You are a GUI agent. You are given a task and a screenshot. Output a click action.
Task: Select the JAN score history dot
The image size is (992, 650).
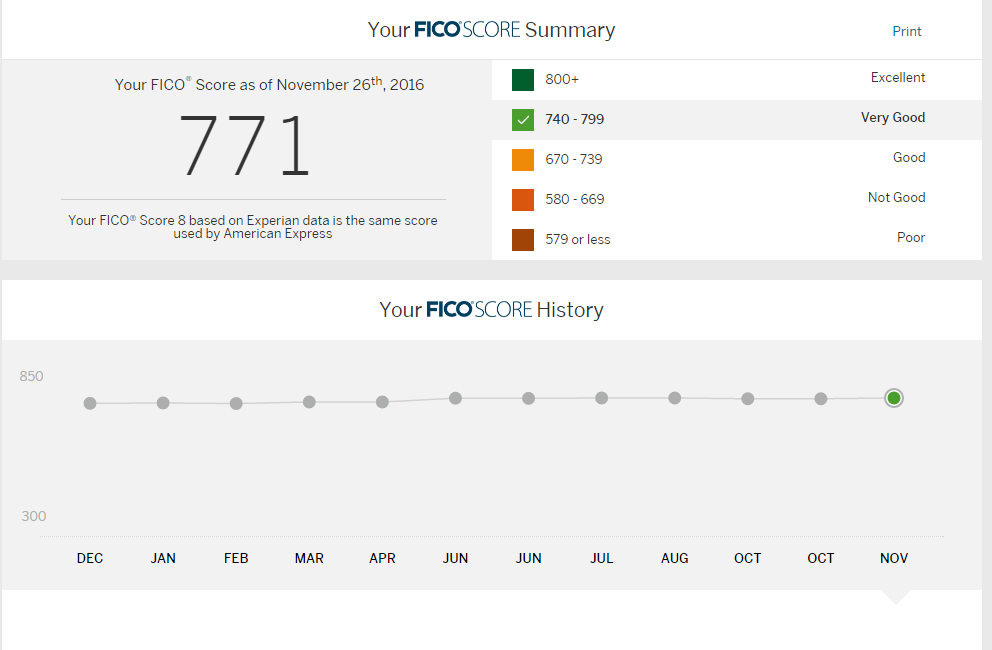coord(163,403)
